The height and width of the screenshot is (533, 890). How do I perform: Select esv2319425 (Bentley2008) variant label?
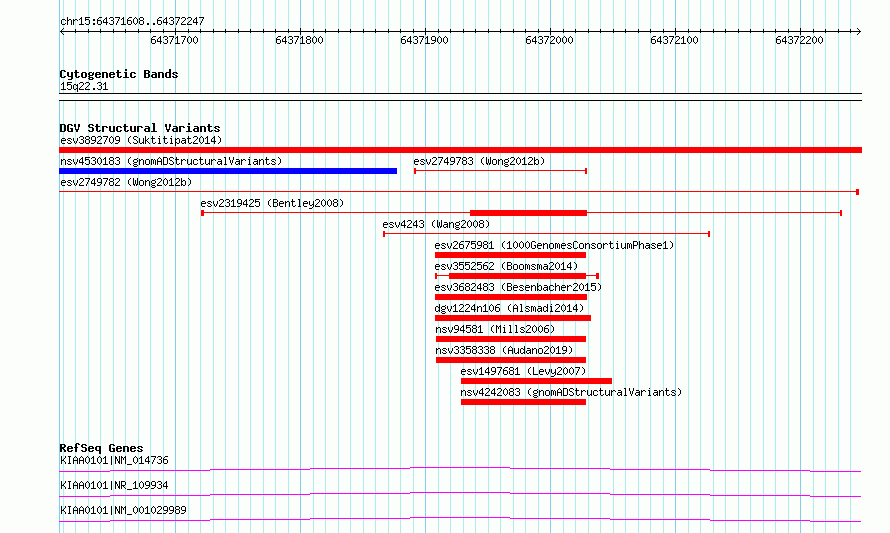coord(272,203)
